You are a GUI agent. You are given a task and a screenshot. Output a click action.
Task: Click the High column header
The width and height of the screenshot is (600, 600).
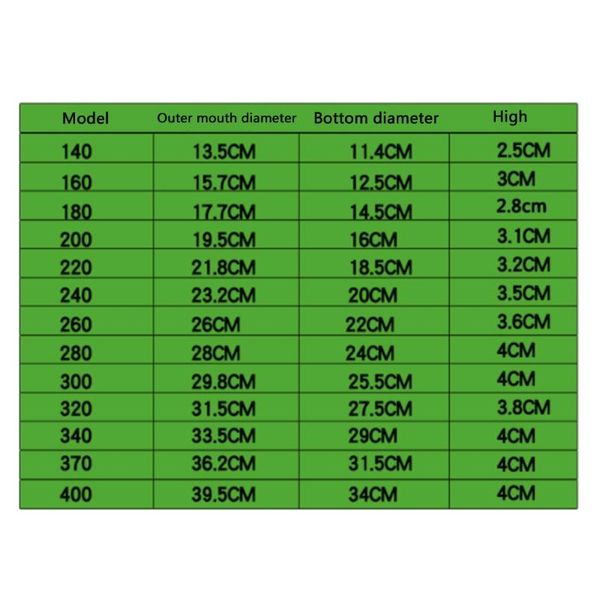tap(509, 117)
